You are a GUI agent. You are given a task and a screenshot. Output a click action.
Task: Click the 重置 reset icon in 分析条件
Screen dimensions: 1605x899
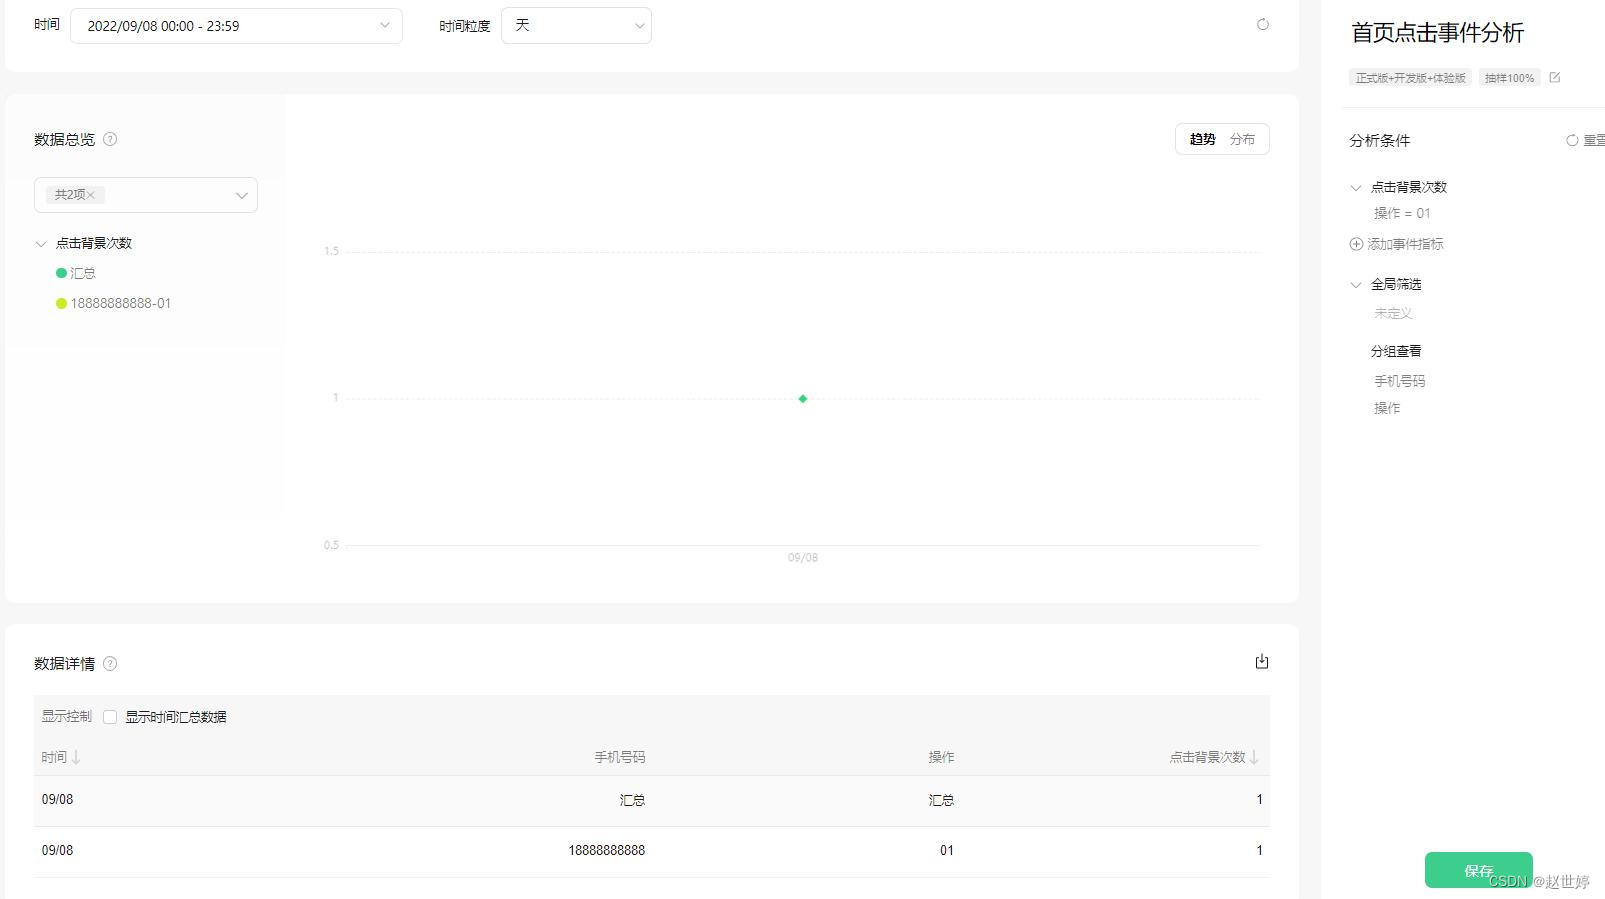point(1572,141)
